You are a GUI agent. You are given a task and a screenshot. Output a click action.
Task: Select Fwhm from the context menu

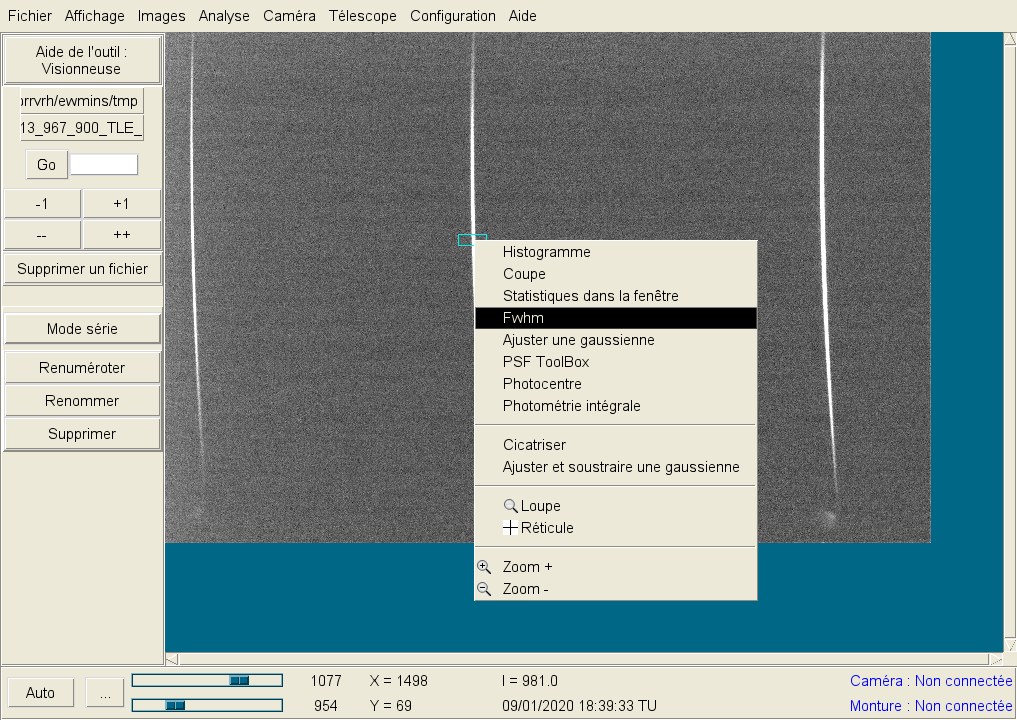coord(615,318)
